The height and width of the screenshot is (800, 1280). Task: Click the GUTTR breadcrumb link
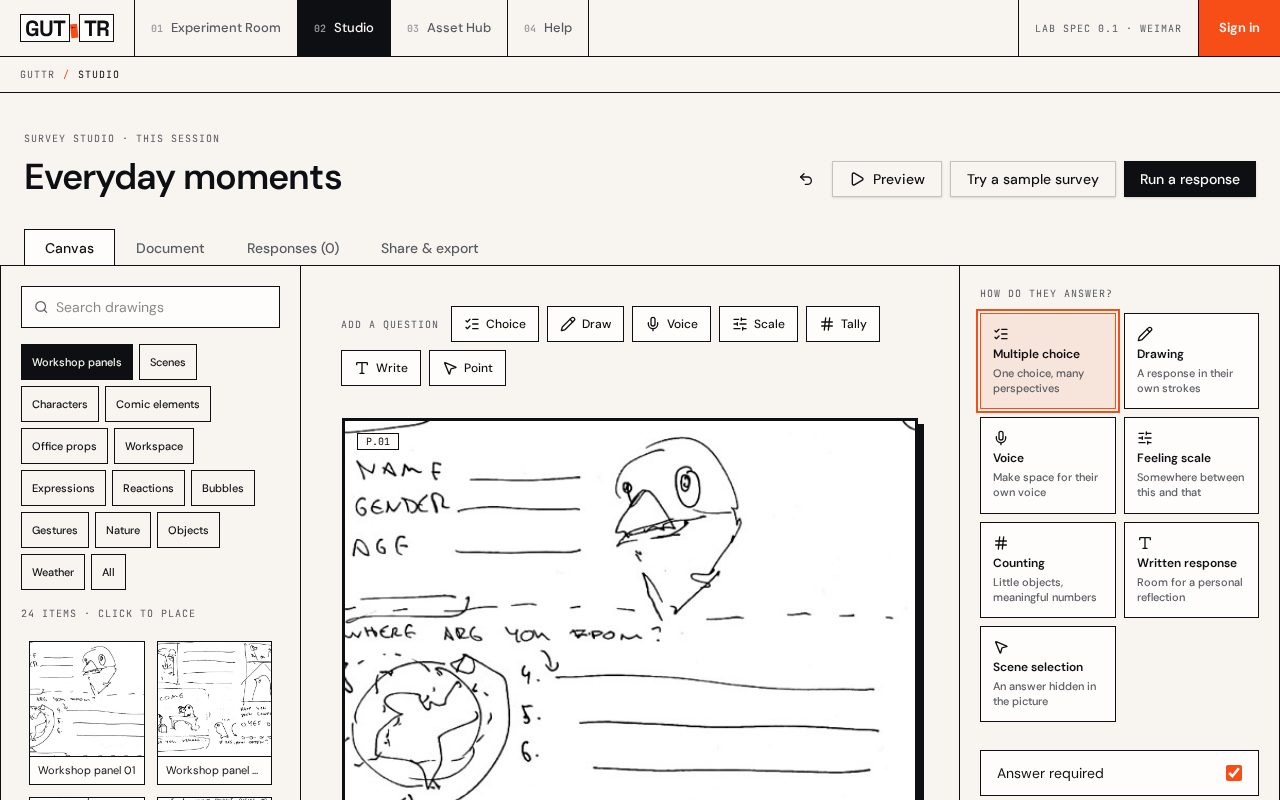click(37, 75)
